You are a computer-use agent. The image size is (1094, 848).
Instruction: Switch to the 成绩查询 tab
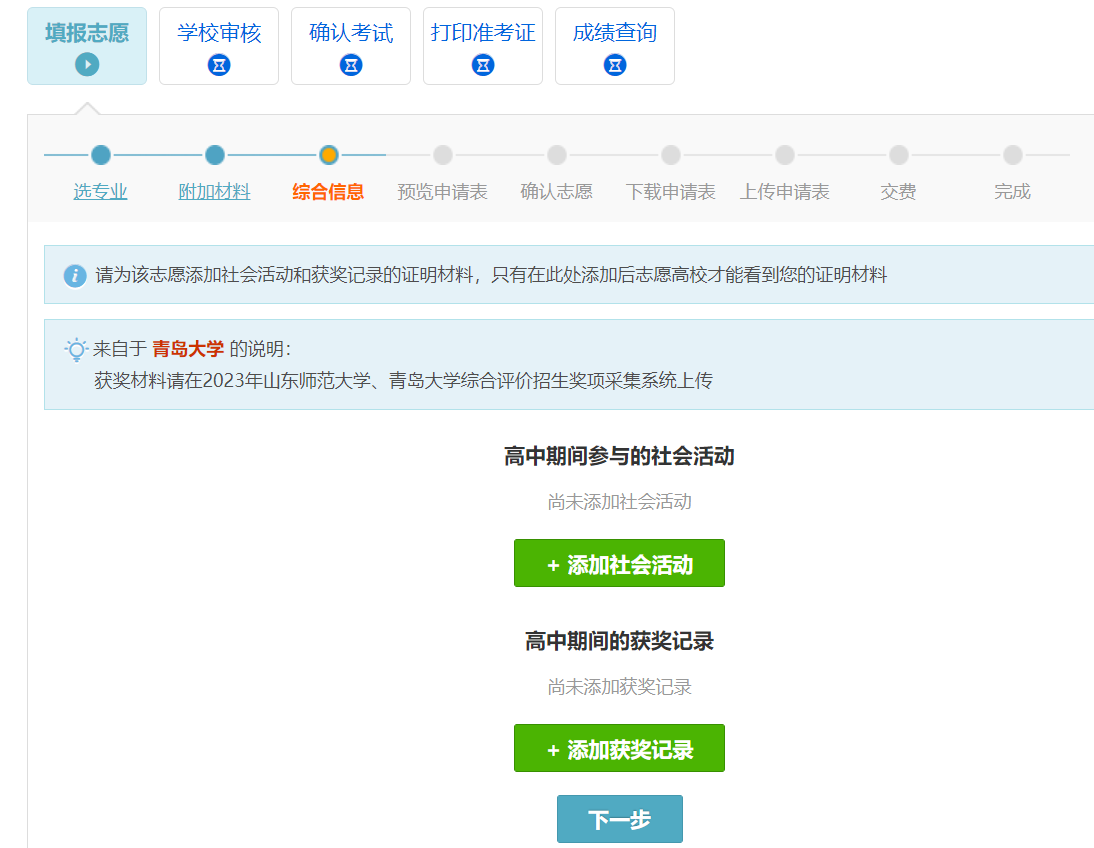[x=615, y=34]
